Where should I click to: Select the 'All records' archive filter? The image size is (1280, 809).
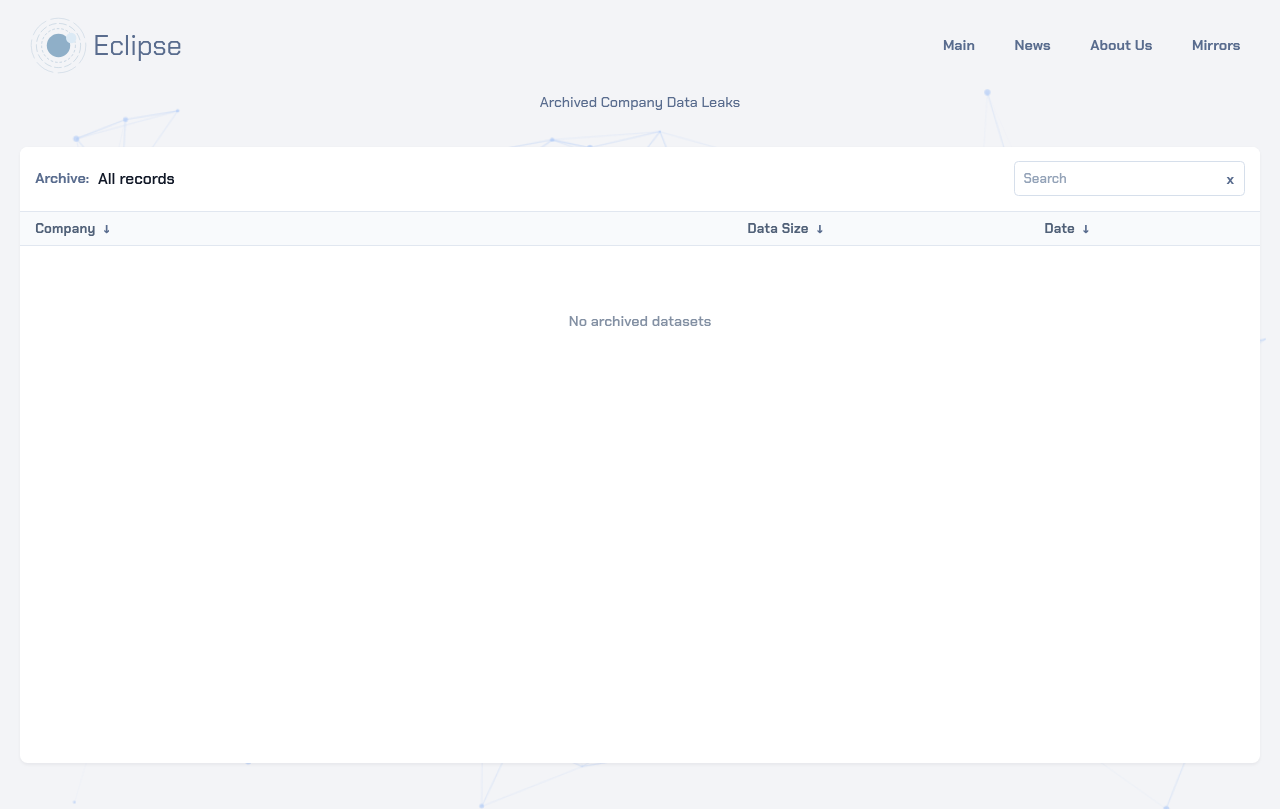coord(136,179)
